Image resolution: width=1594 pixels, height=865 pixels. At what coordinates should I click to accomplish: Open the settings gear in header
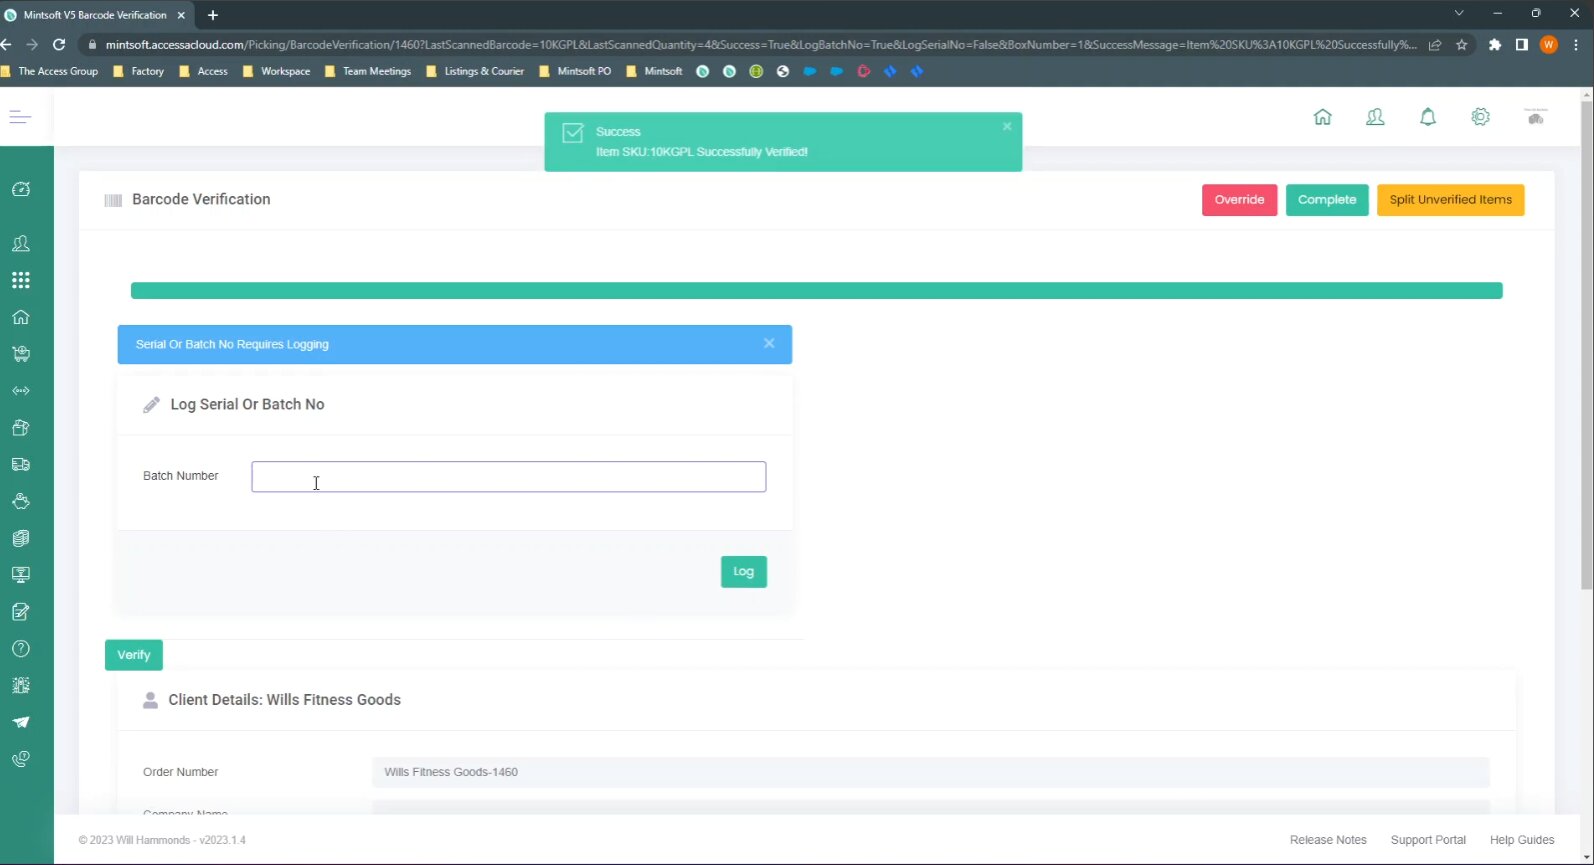point(1480,117)
